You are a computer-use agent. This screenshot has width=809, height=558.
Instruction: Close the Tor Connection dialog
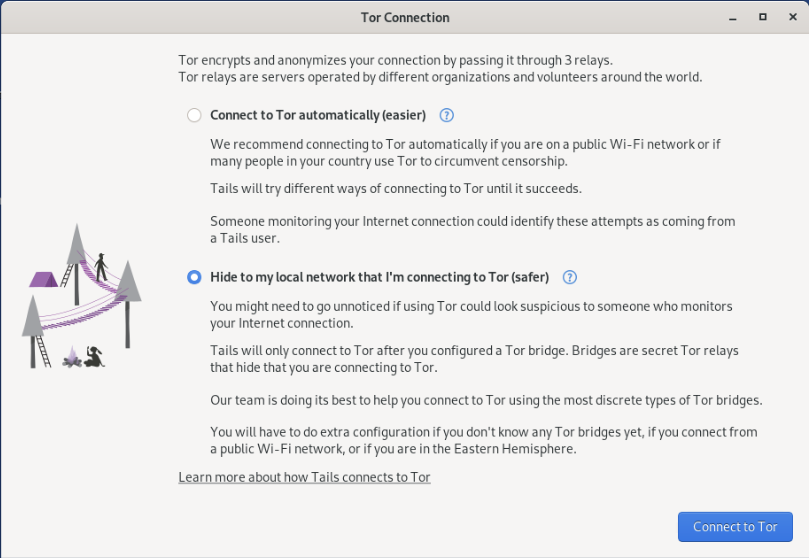coord(793,17)
